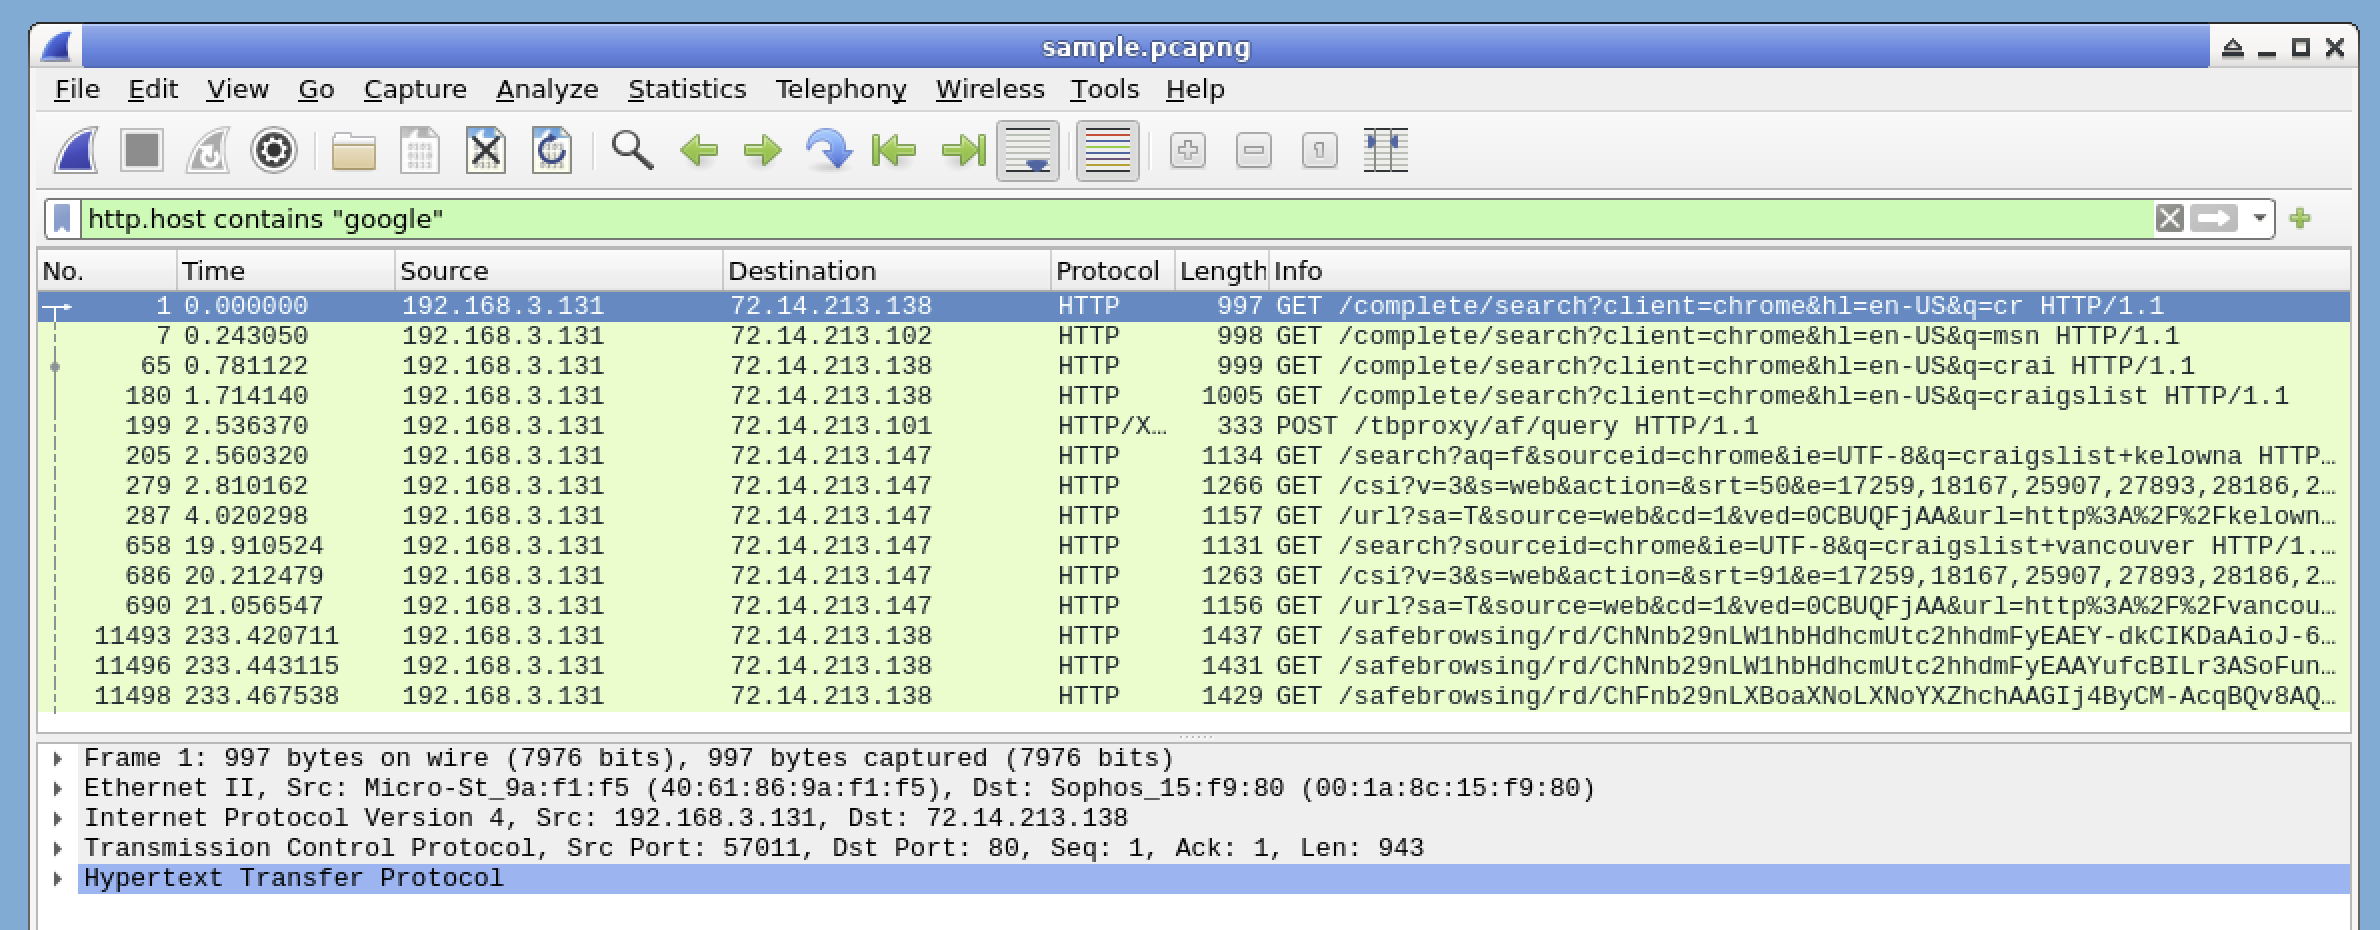2380x930 pixels.
Task: Expand Frame 1 details
Action: pos(58,758)
